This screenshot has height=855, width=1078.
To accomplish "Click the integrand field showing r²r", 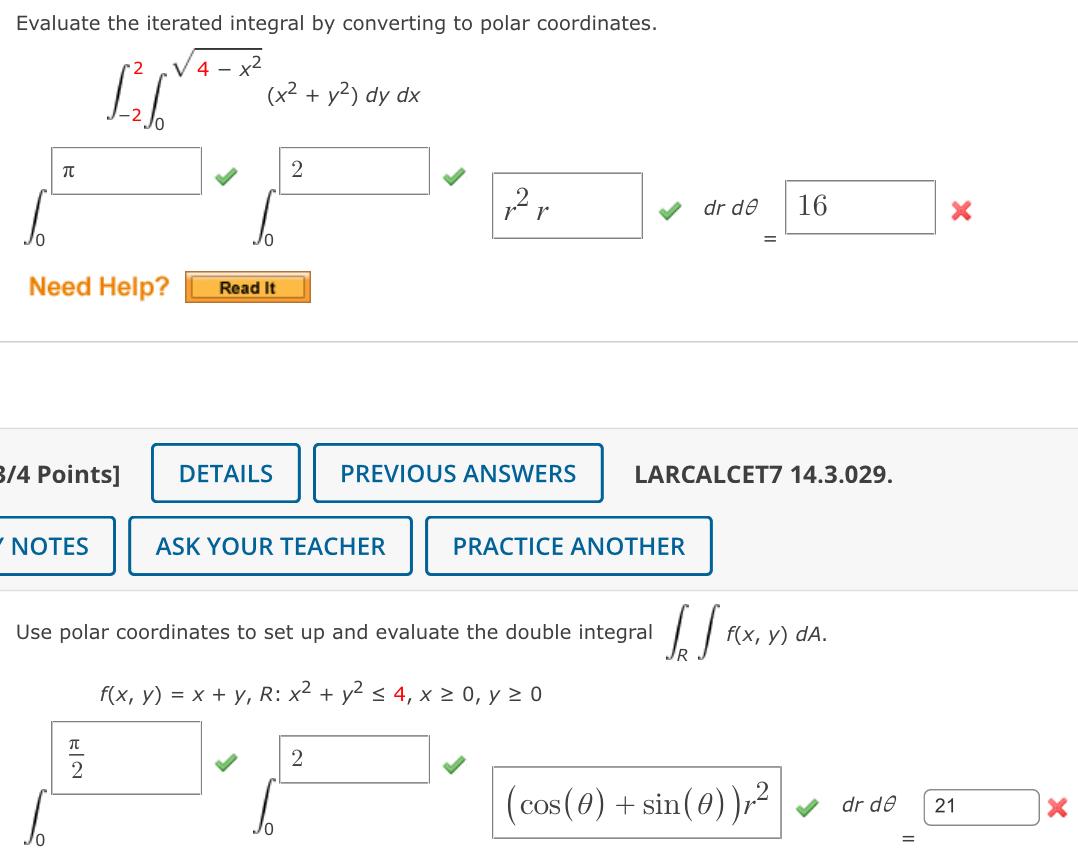I will tap(567, 206).
